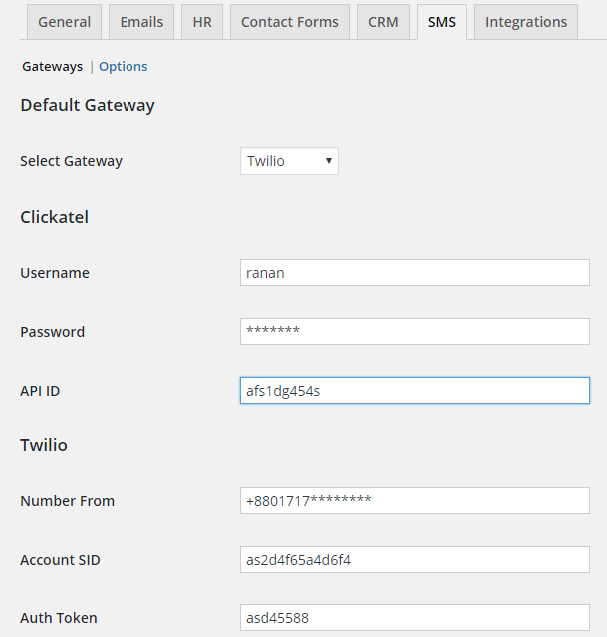
Task: Click the Password label text
Action: (x=52, y=332)
